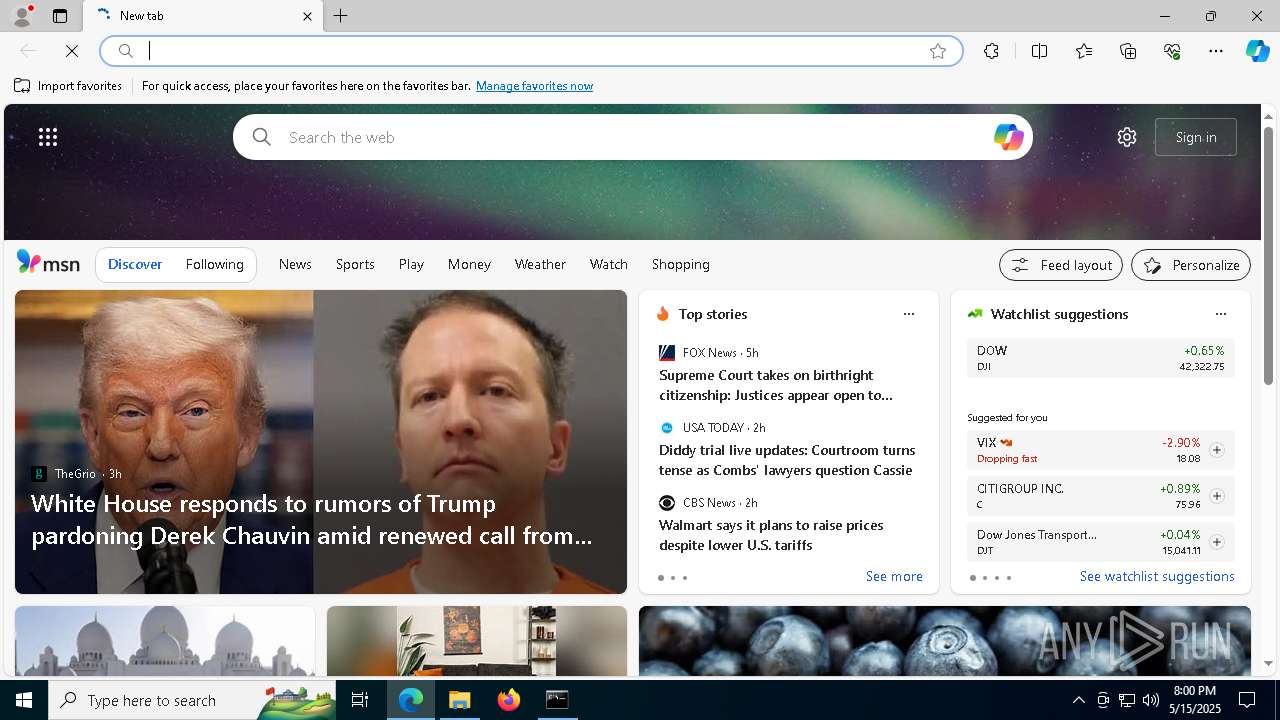Open Trump Derek Chauvin headline story
This screenshot has height=720, width=1280.
312,519
